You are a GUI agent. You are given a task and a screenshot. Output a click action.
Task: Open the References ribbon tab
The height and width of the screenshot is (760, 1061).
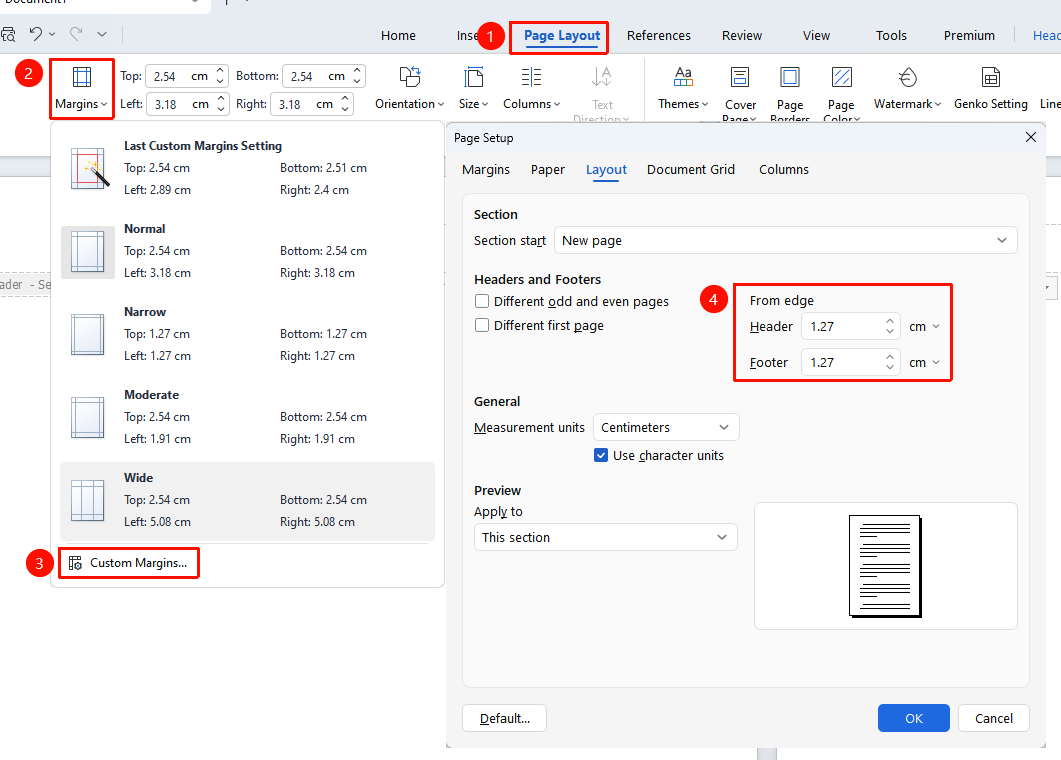pos(658,35)
